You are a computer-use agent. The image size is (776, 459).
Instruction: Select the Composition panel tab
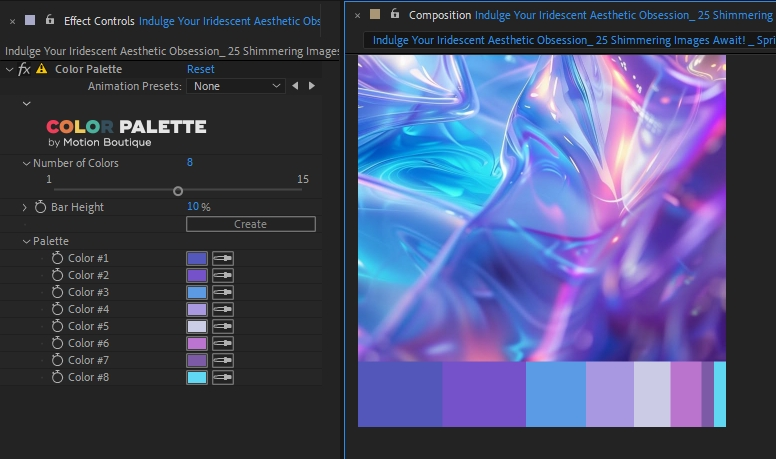[440, 15]
